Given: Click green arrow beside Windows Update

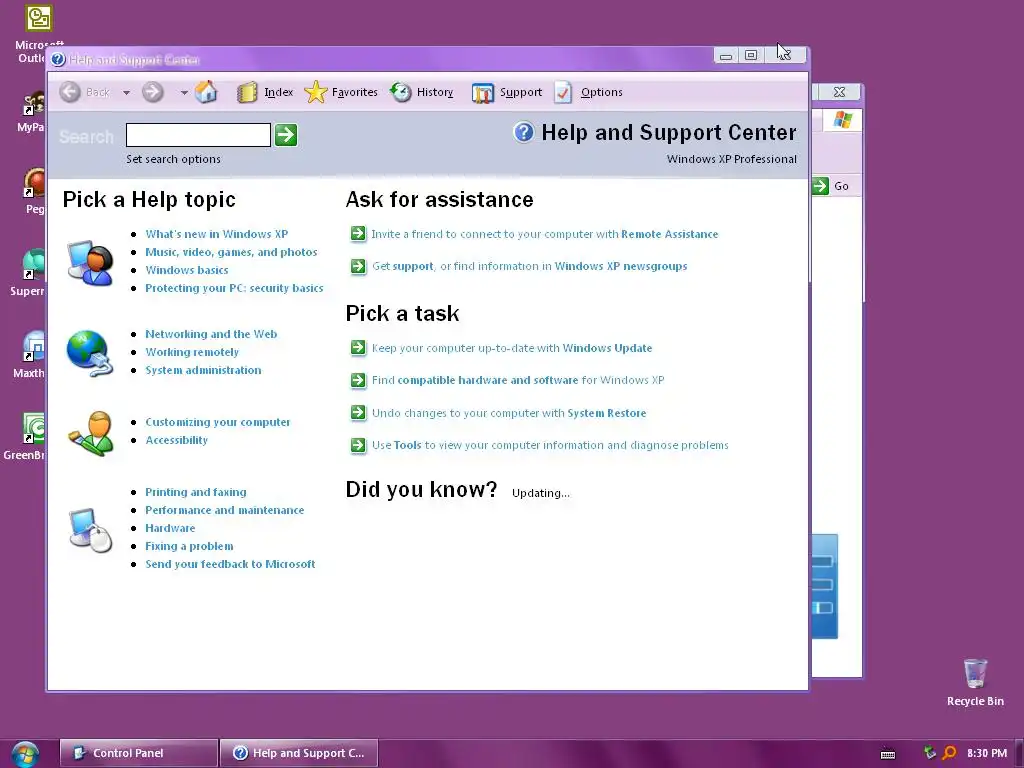Looking at the screenshot, I should tap(358, 347).
